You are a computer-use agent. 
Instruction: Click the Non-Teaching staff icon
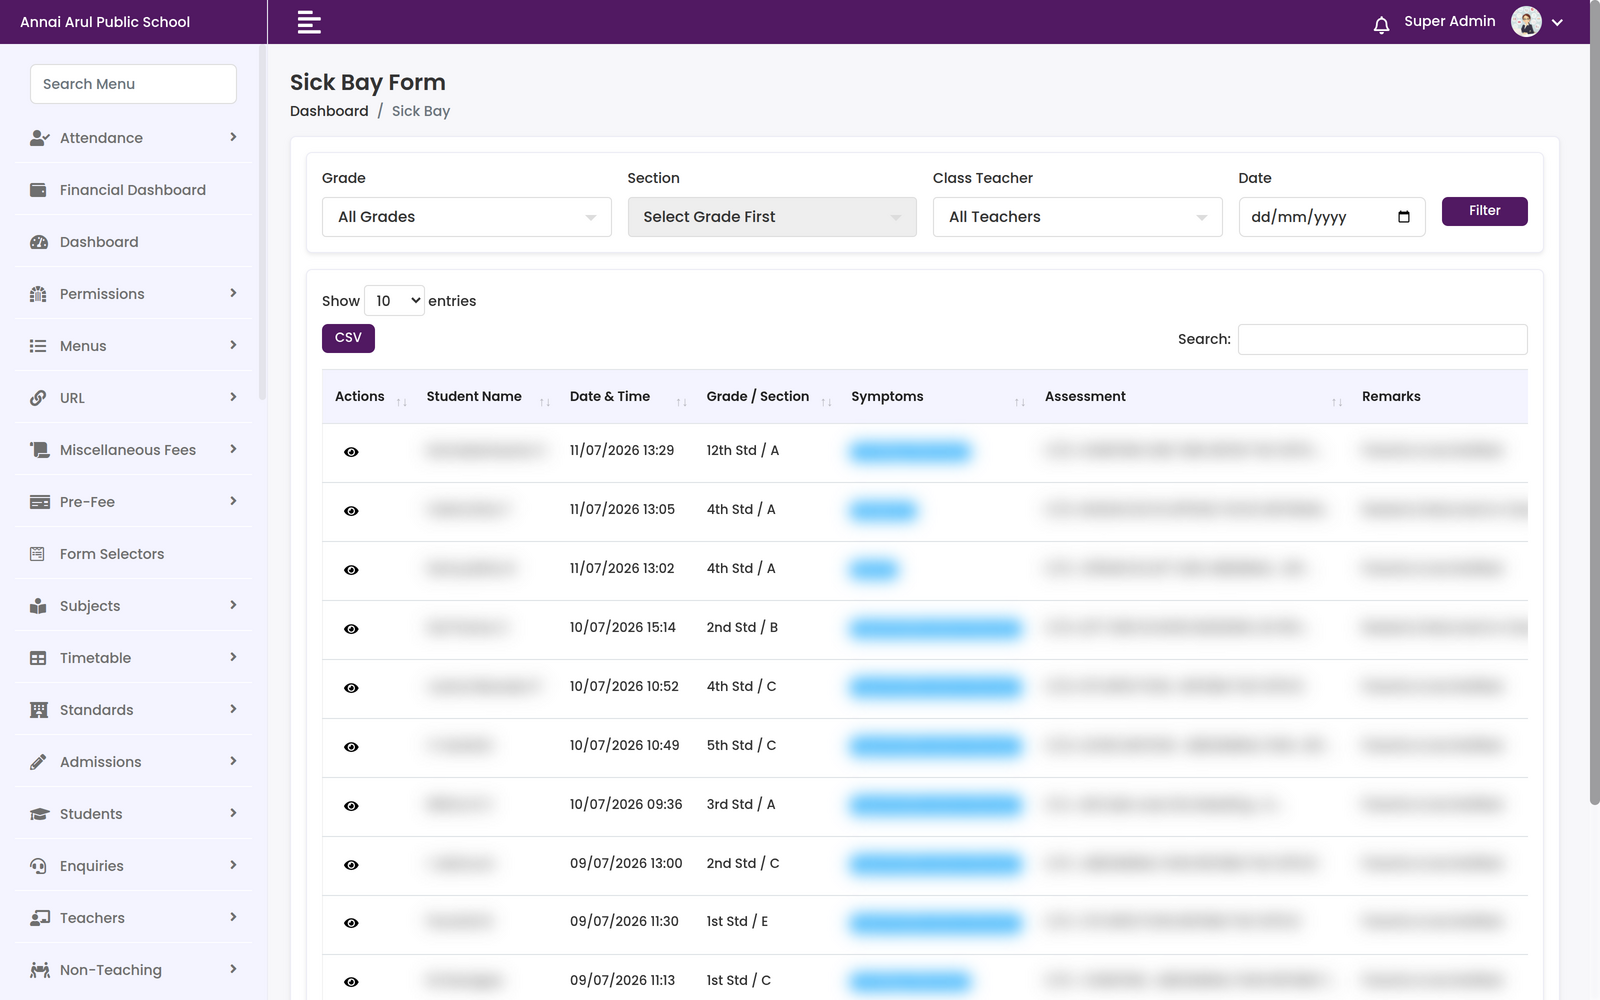pyautogui.click(x=39, y=970)
